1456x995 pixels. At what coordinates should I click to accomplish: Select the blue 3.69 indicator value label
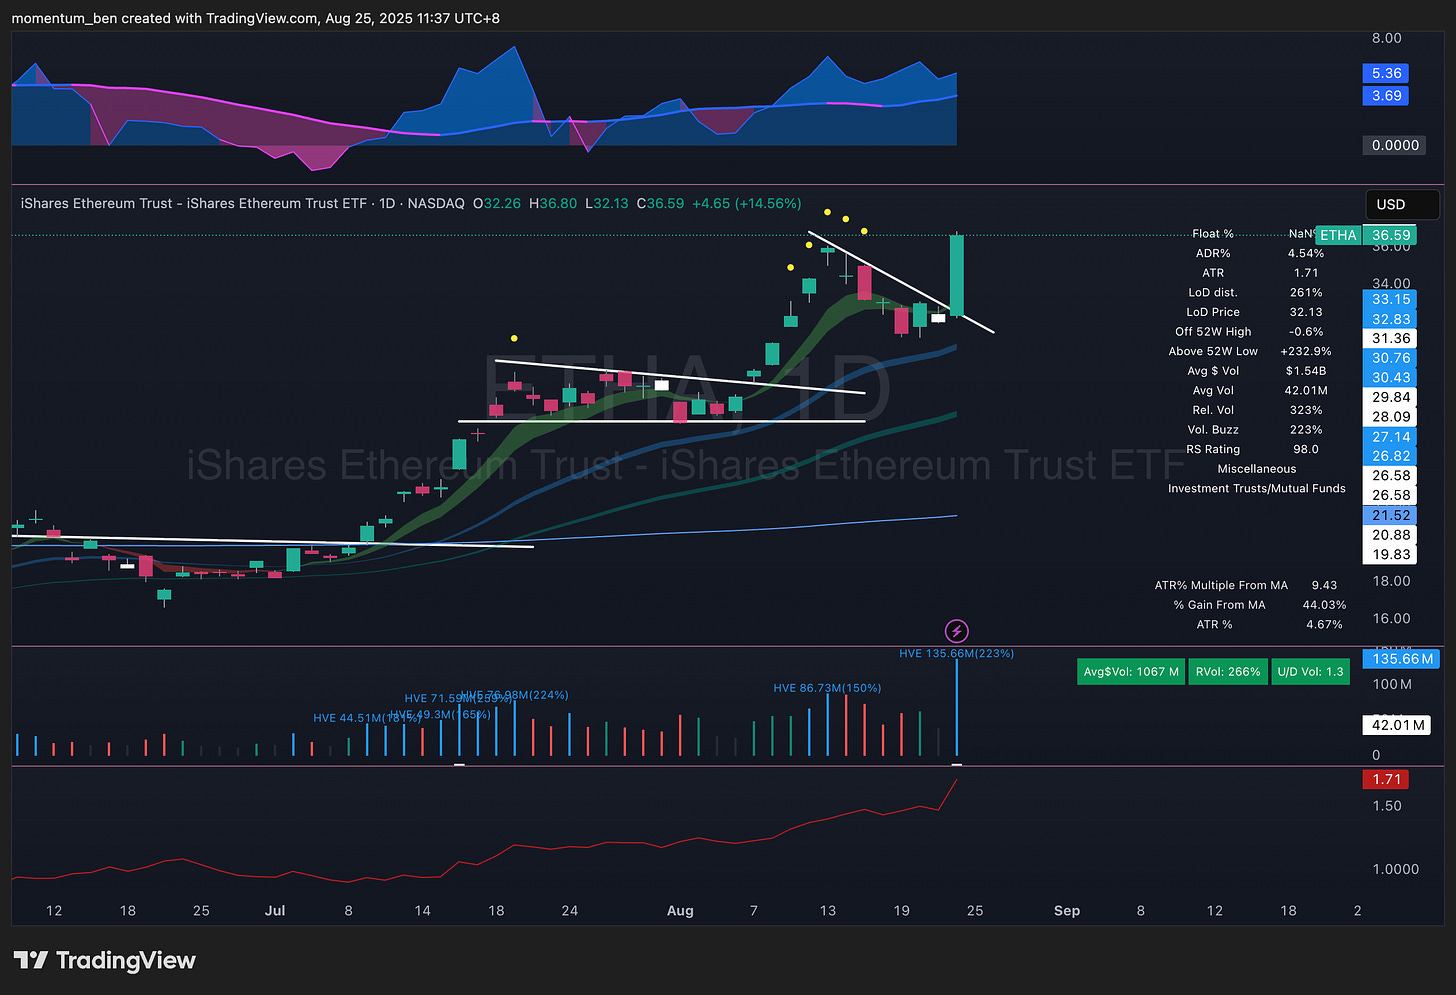coord(1386,96)
